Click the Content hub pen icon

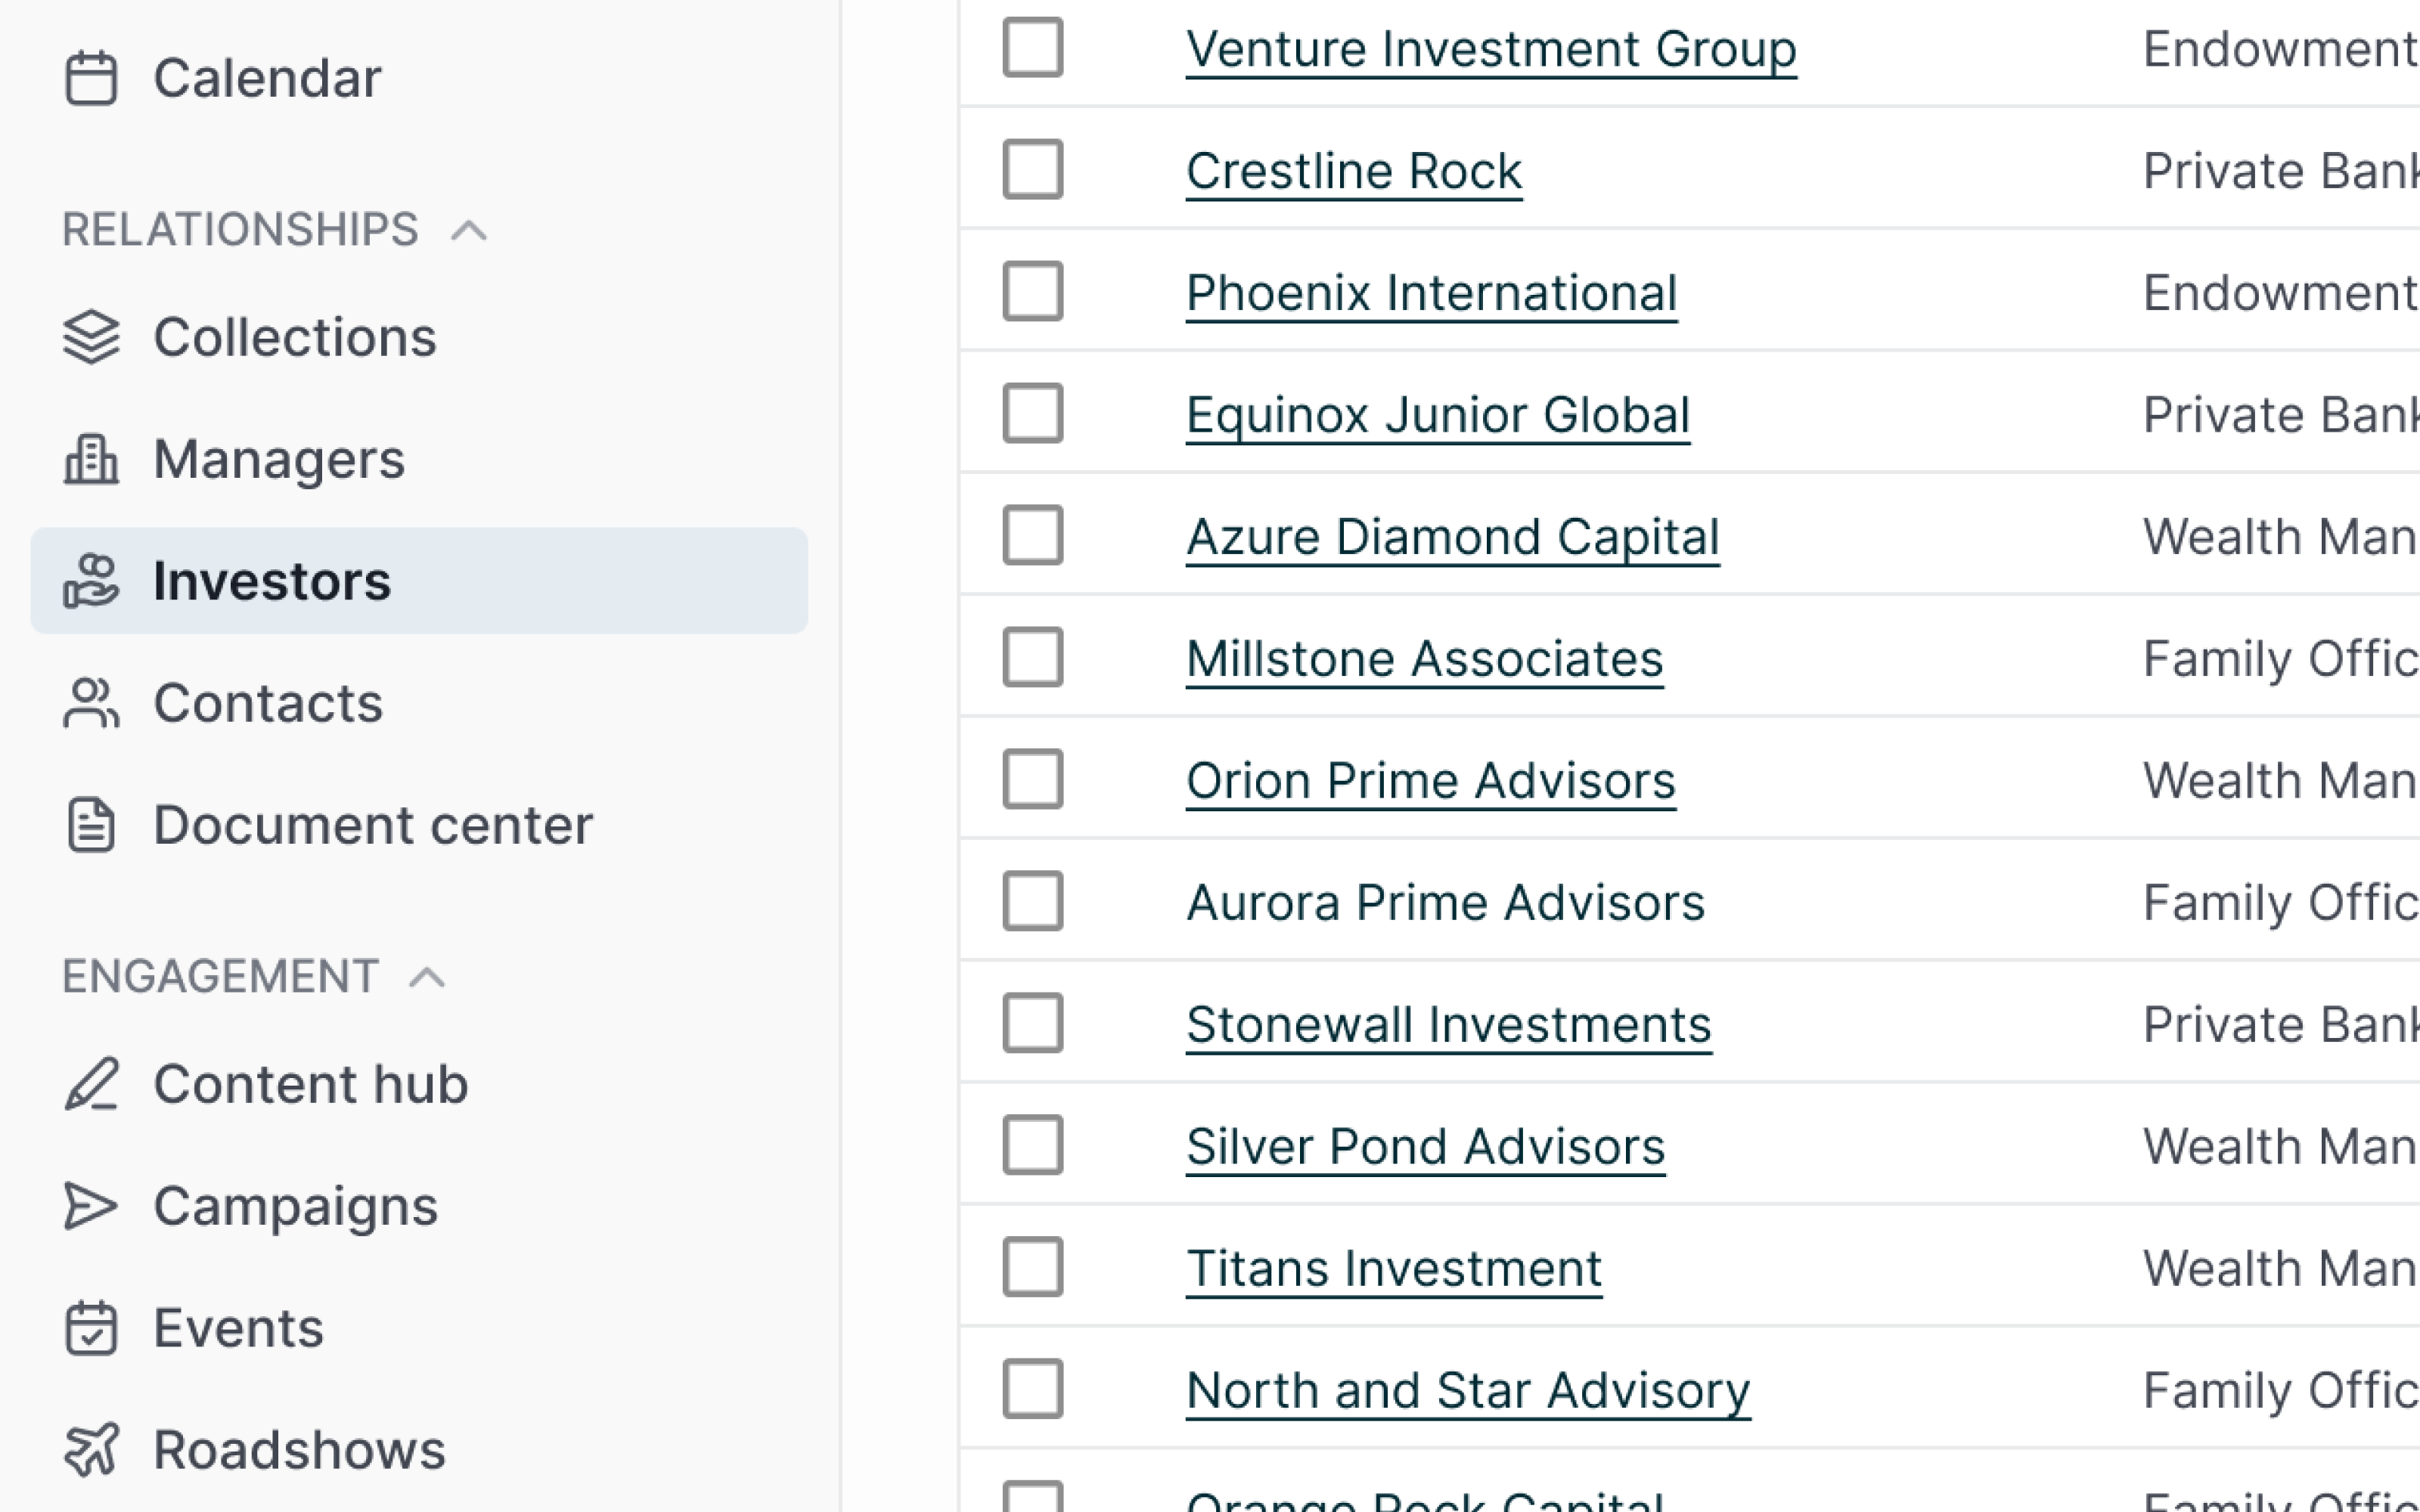91,1084
